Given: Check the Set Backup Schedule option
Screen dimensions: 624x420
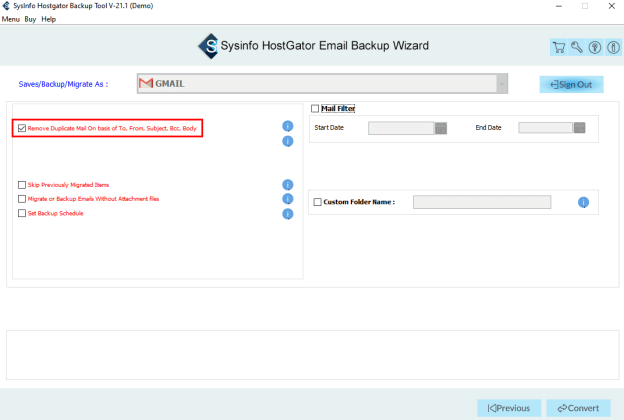Looking at the screenshot, I should pos(22,213).
